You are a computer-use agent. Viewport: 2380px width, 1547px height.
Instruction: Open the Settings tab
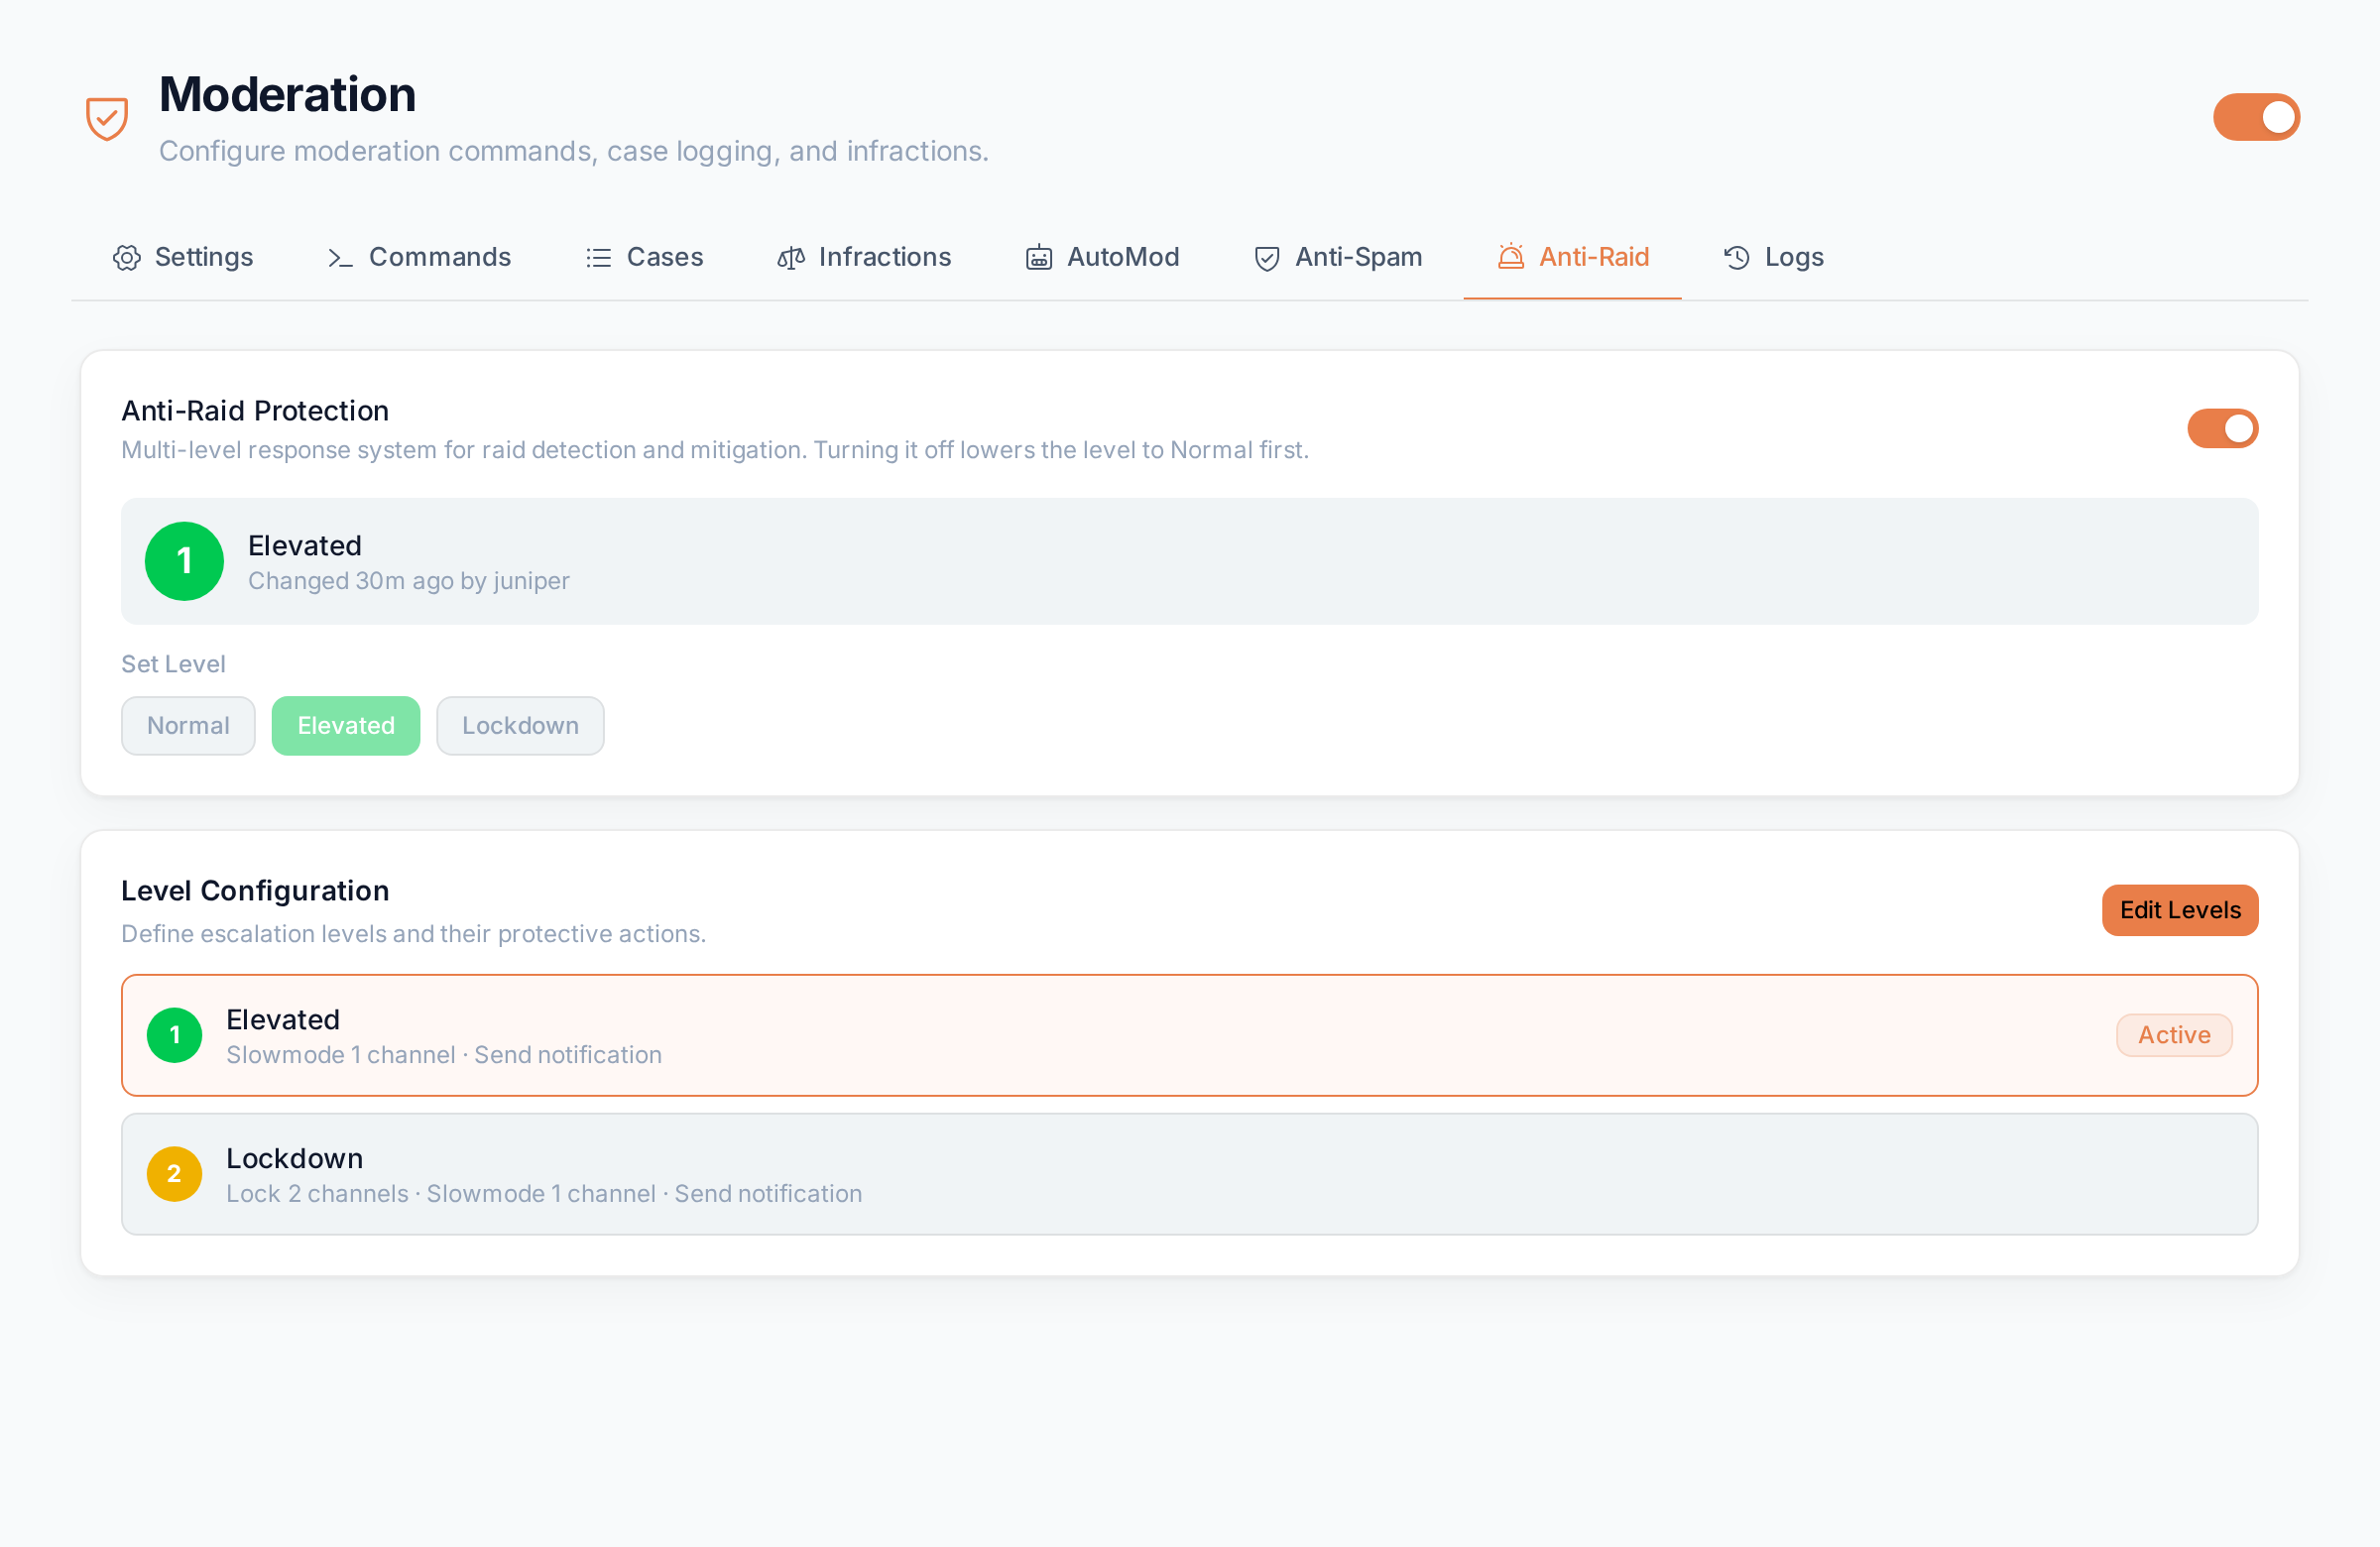tap(183, 257)
